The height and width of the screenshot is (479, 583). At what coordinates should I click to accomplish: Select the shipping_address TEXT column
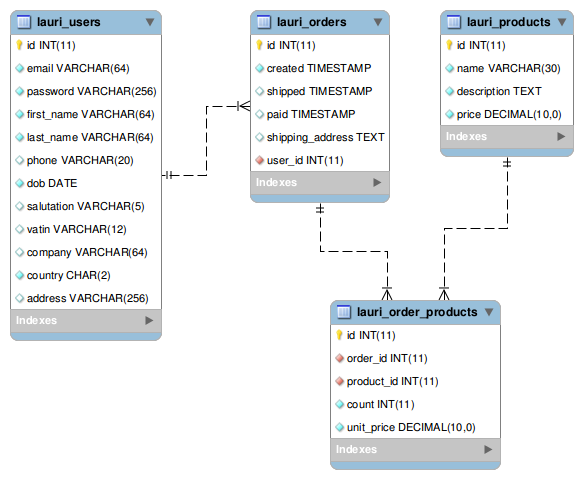click(320, 137)
